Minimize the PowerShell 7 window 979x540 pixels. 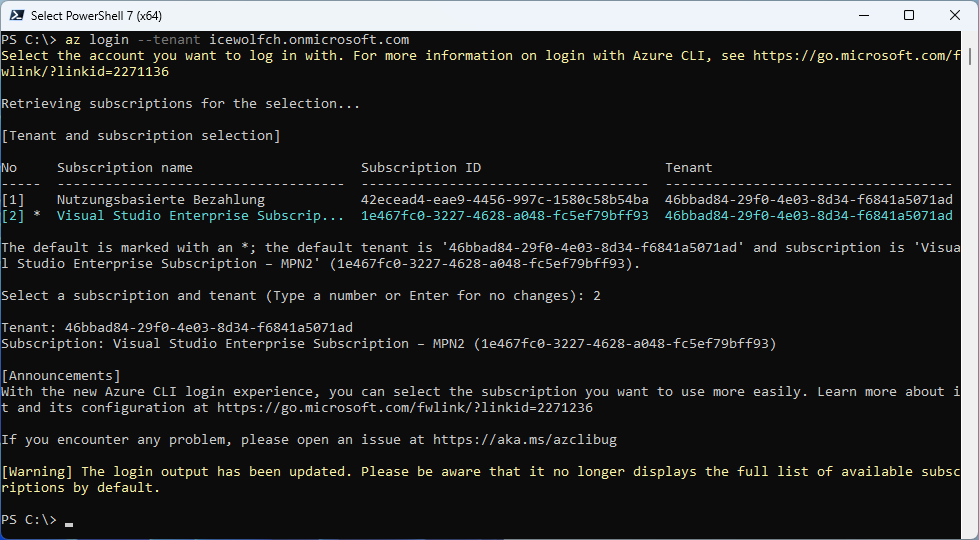864,15
